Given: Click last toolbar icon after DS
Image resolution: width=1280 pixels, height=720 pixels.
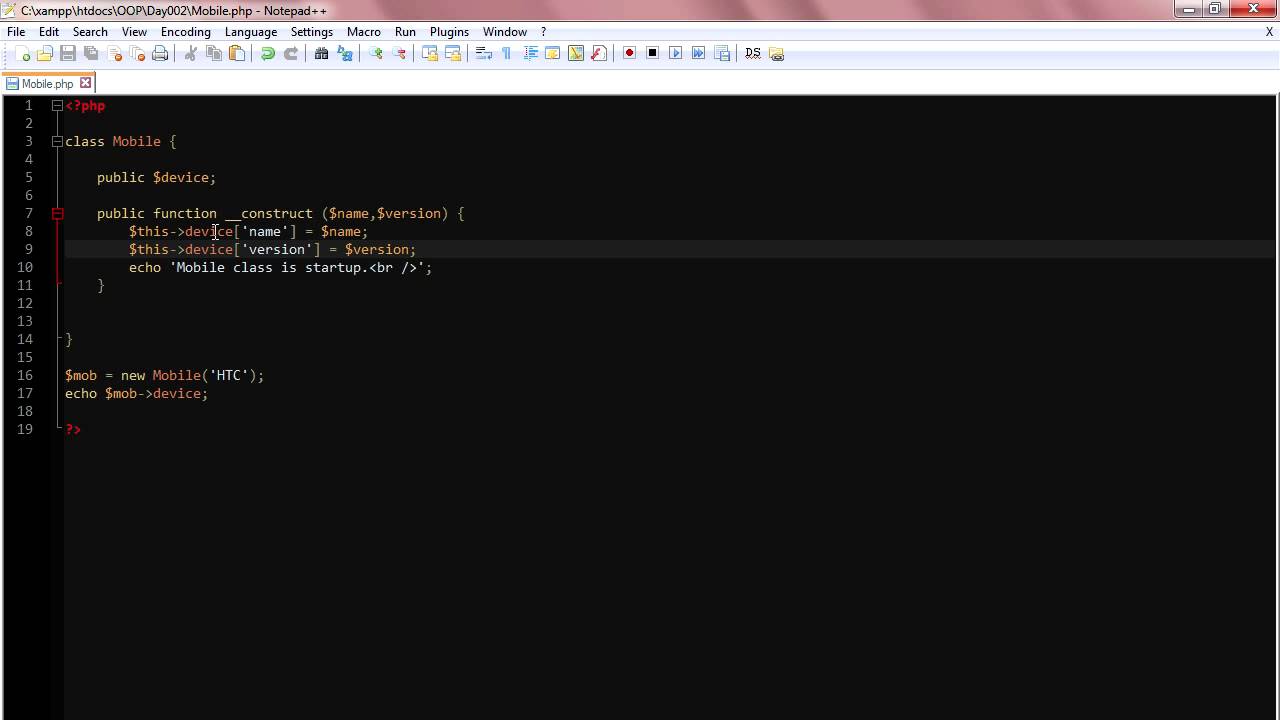Looking at the screenshot, I should click(776, 54).
